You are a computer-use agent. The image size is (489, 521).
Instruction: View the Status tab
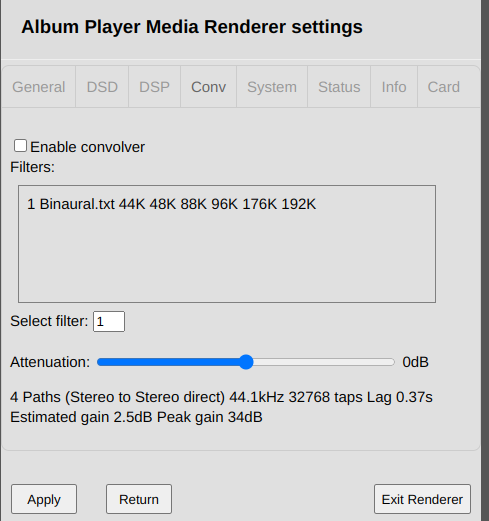coord(339,87)
